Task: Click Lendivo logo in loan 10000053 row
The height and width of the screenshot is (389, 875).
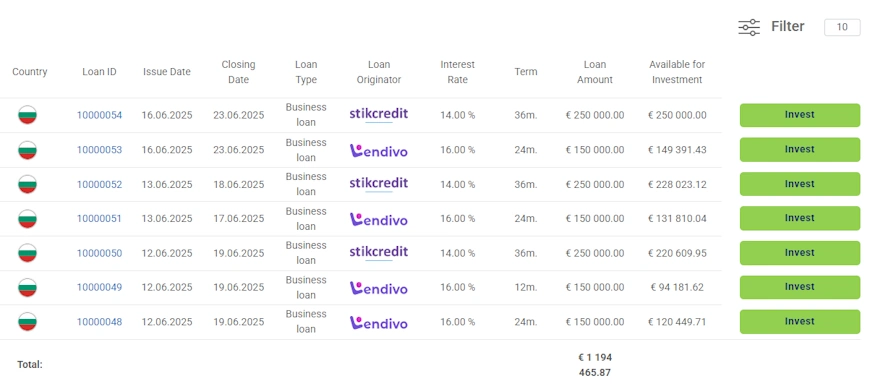Action: pyautogui.click(x=378, y=150)
